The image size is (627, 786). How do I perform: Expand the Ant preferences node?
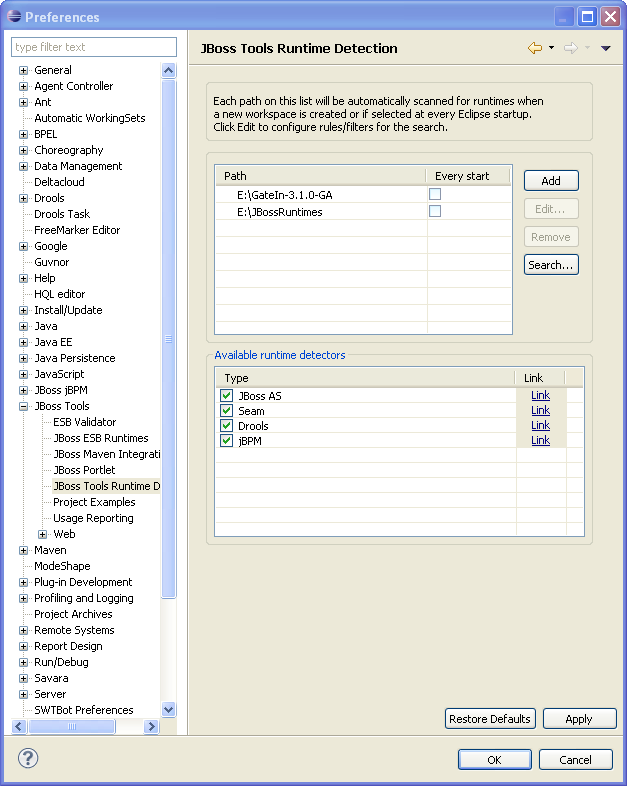coord(23,102)
